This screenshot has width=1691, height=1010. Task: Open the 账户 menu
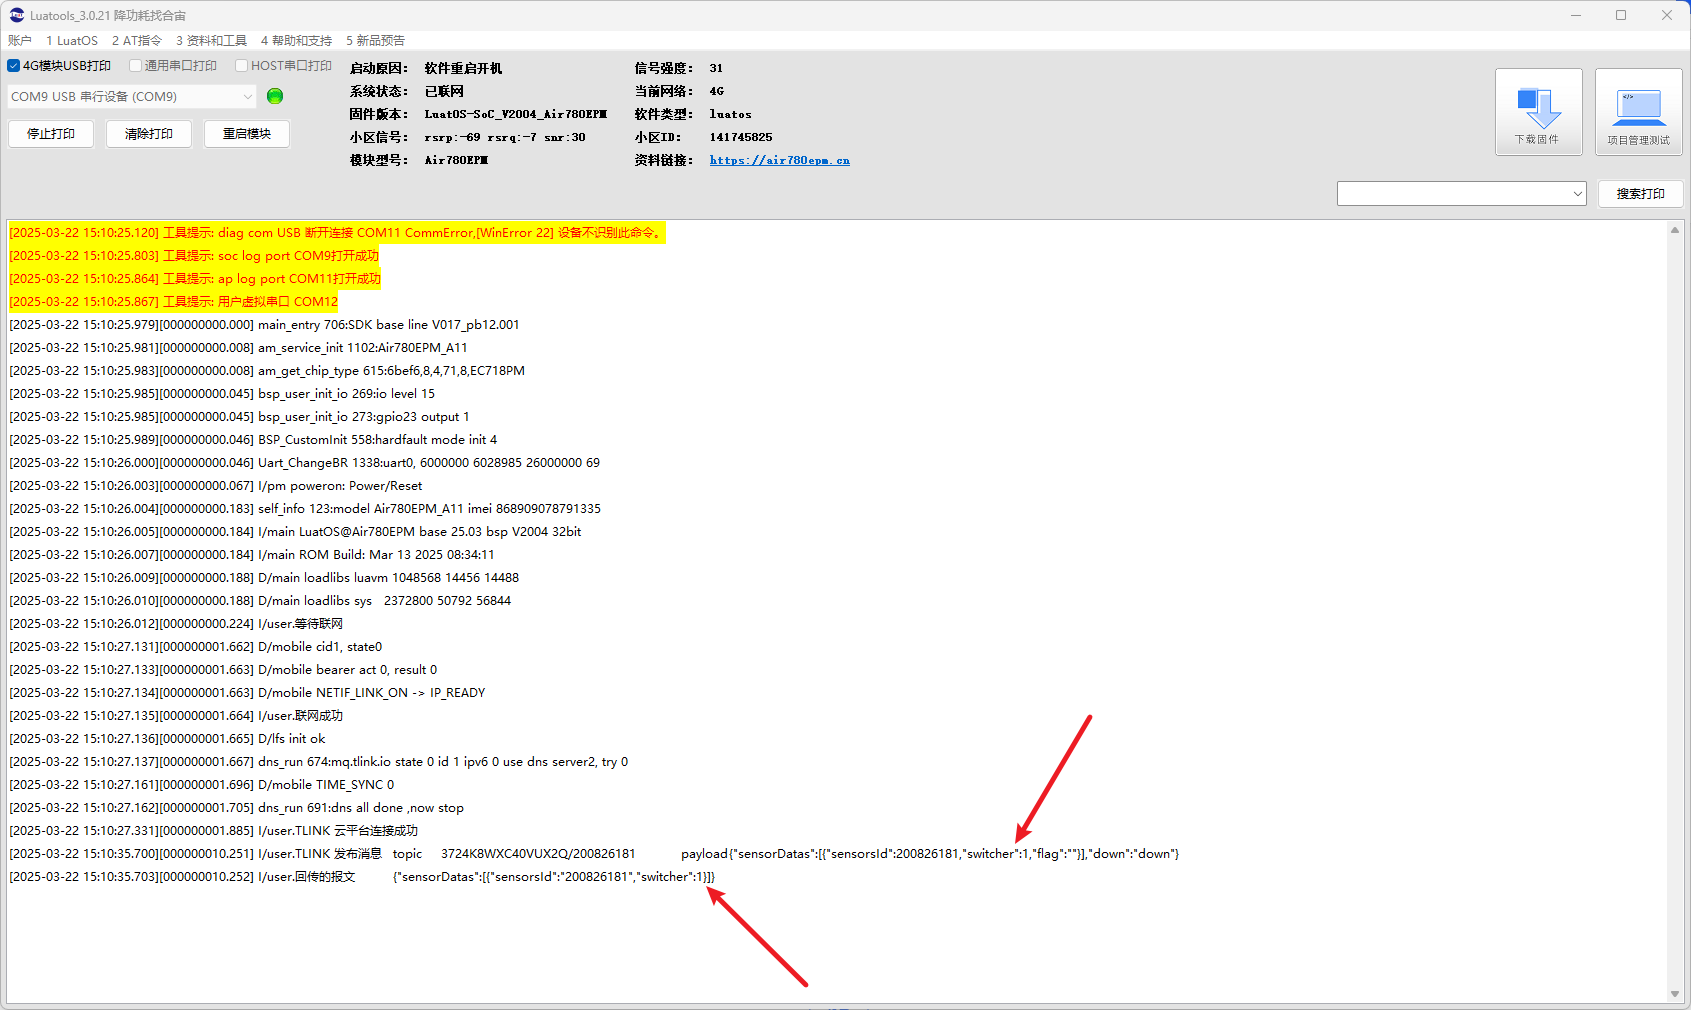pos(20,41)
